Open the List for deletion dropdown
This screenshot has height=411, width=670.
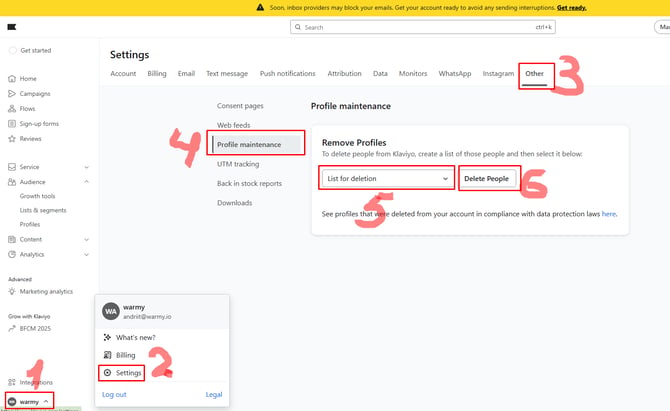tap(386, 179)
